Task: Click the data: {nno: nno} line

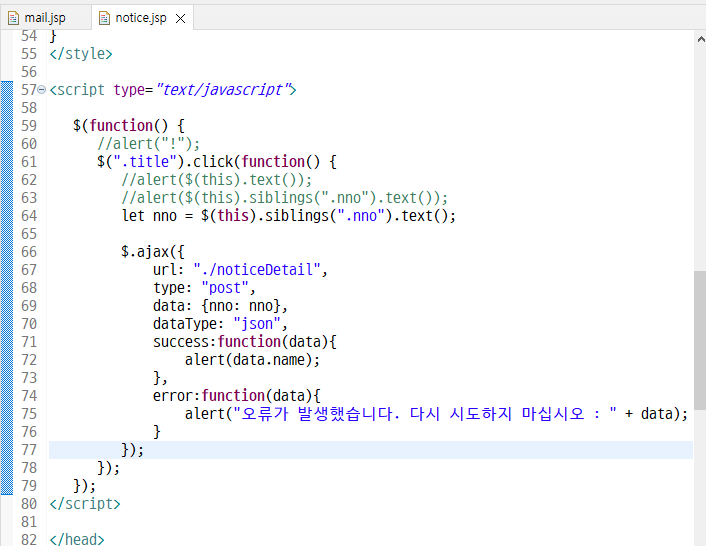Action: coord(220,306)
